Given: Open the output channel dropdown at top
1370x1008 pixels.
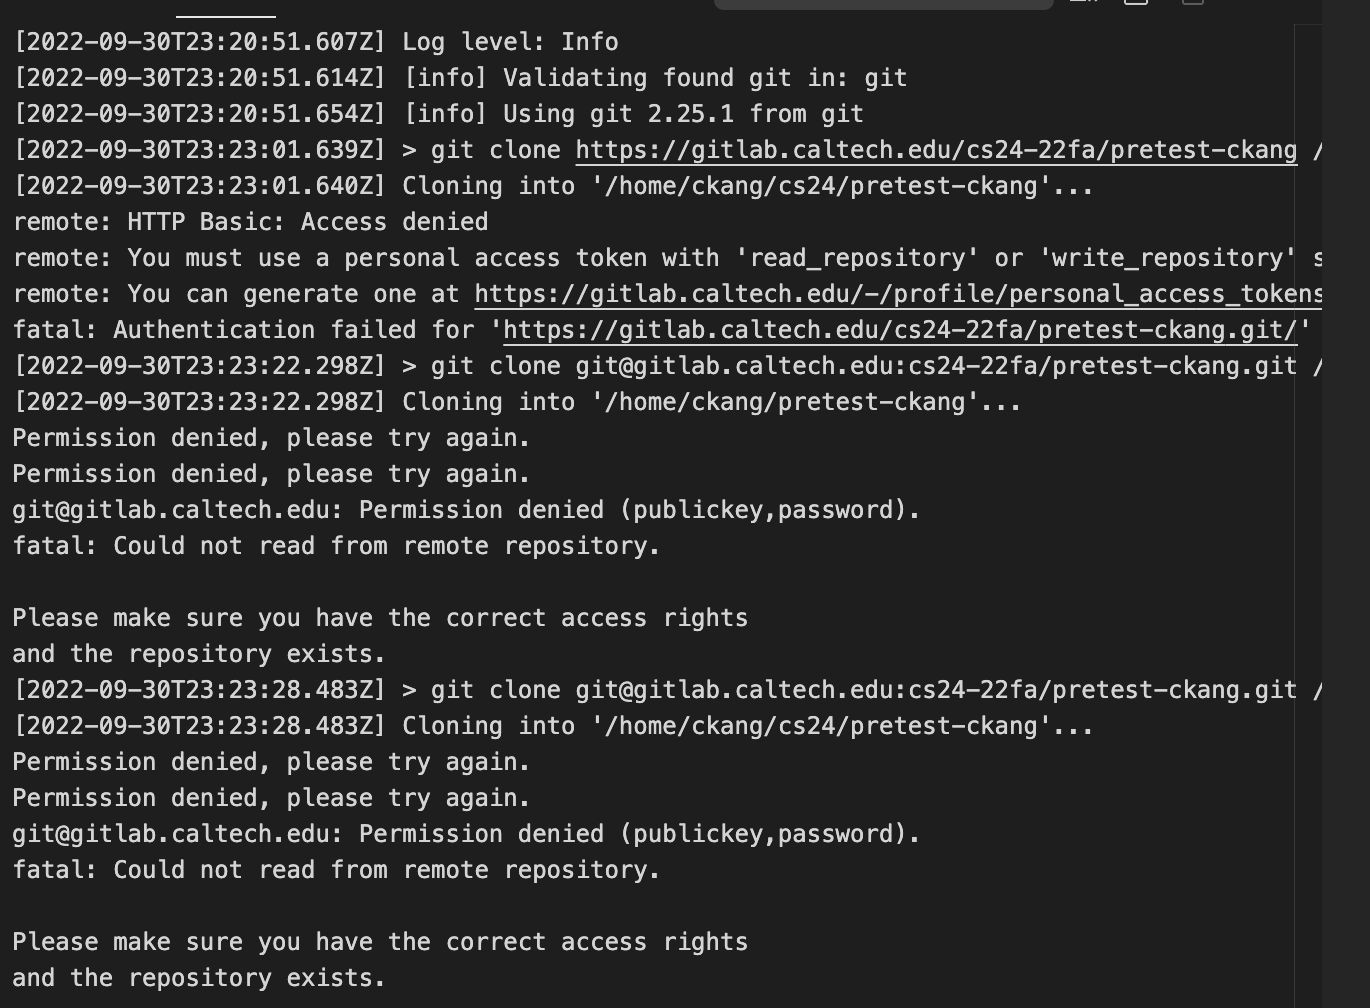Looking at the screenshot, I should [x=883, y=3].
